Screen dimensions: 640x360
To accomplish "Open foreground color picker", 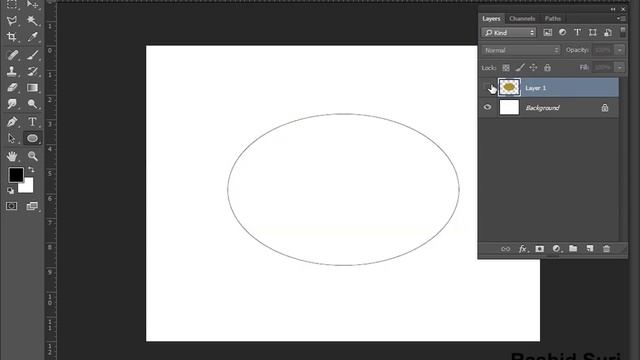I will [16, 175].
